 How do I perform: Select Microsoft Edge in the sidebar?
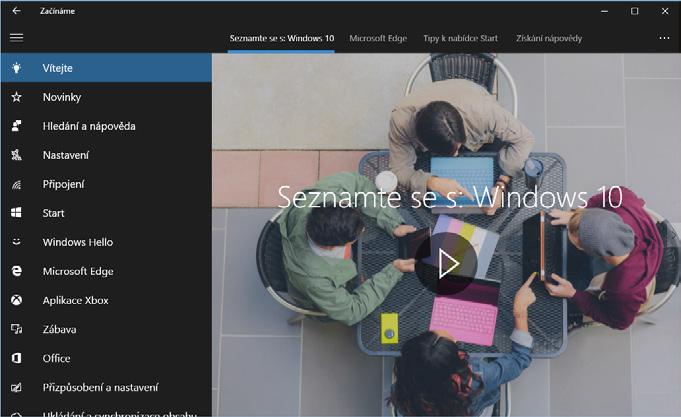point(106,271)
